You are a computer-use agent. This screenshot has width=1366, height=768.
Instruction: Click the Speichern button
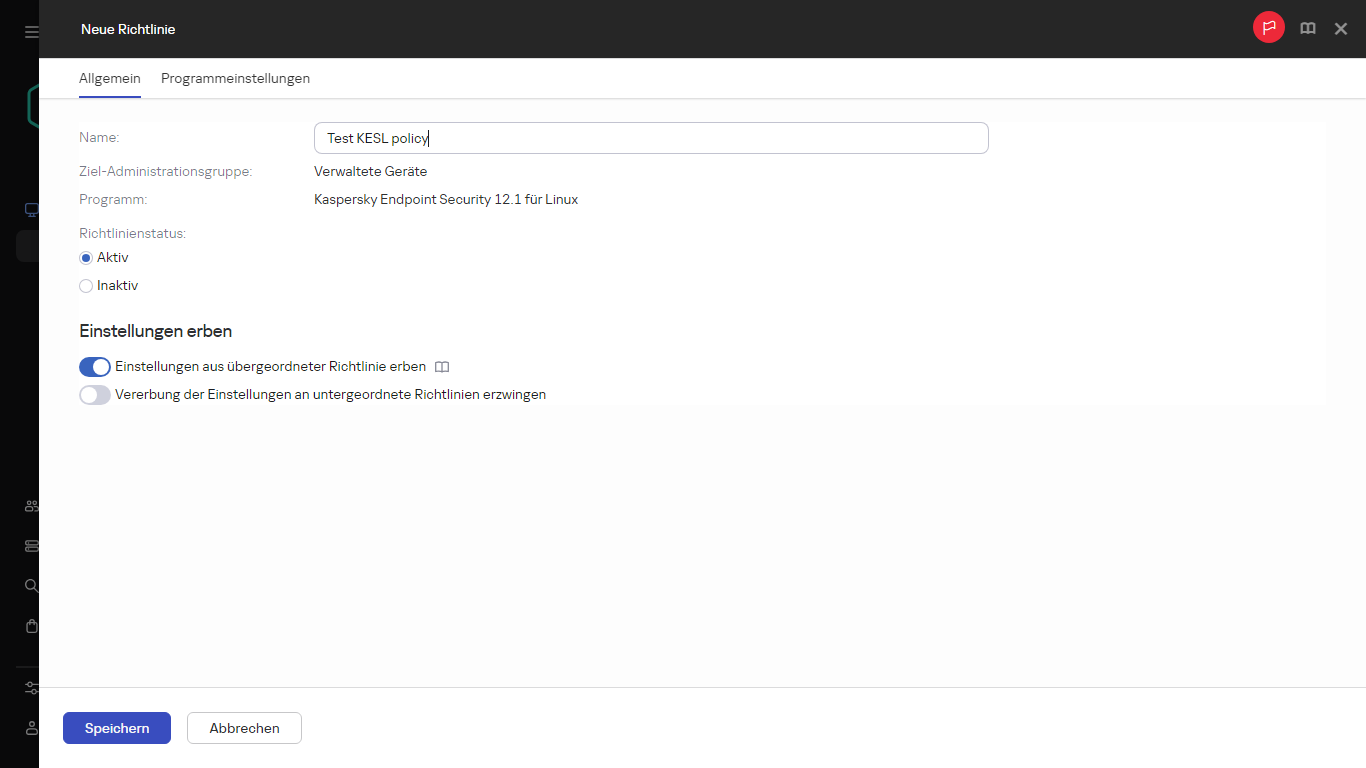click(x=117, y=728)
